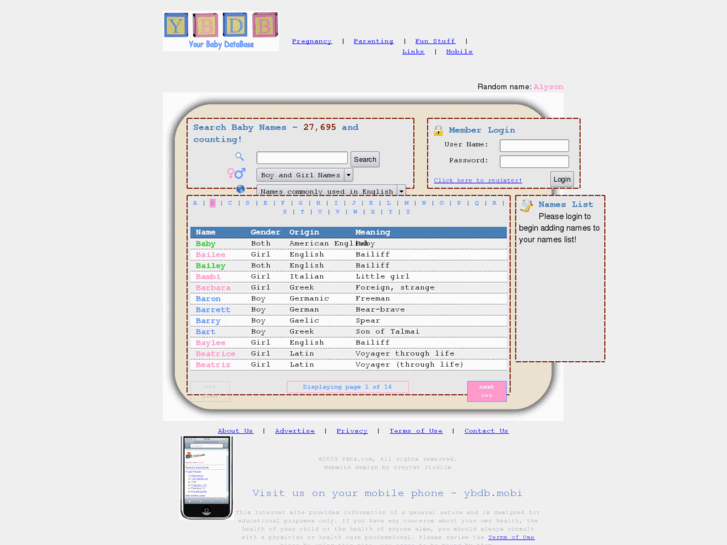Open the Advertise footer link
The height and width of the screenshot is (545, 727).
click(x=295, y=431)
